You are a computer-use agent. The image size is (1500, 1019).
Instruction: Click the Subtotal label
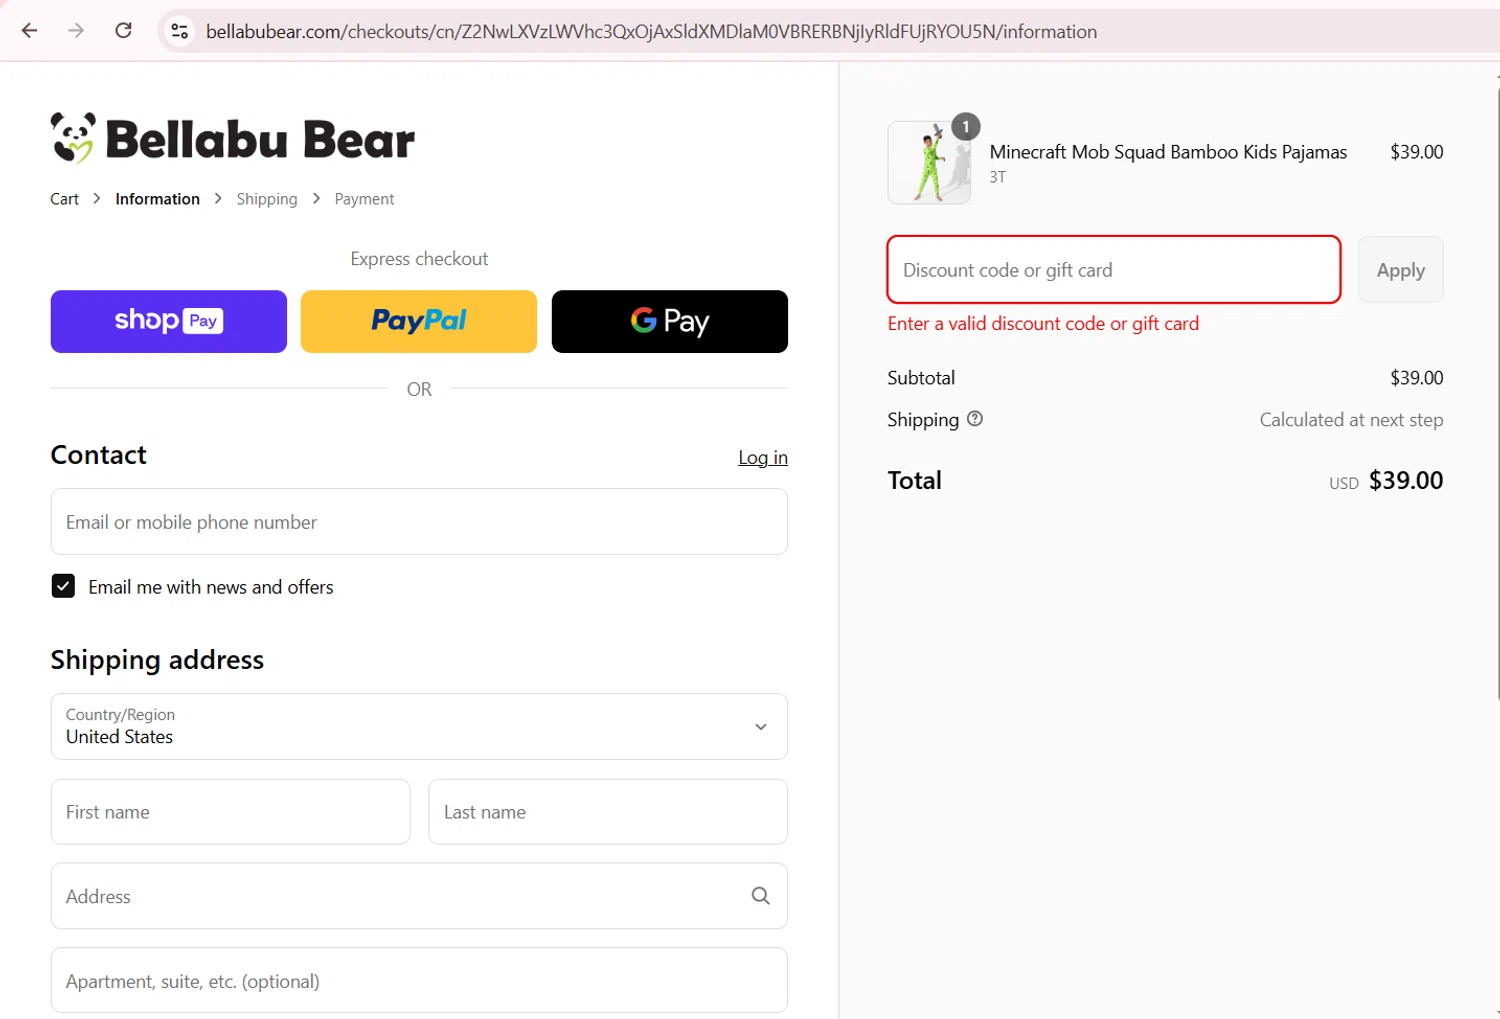tap(921, 378)
